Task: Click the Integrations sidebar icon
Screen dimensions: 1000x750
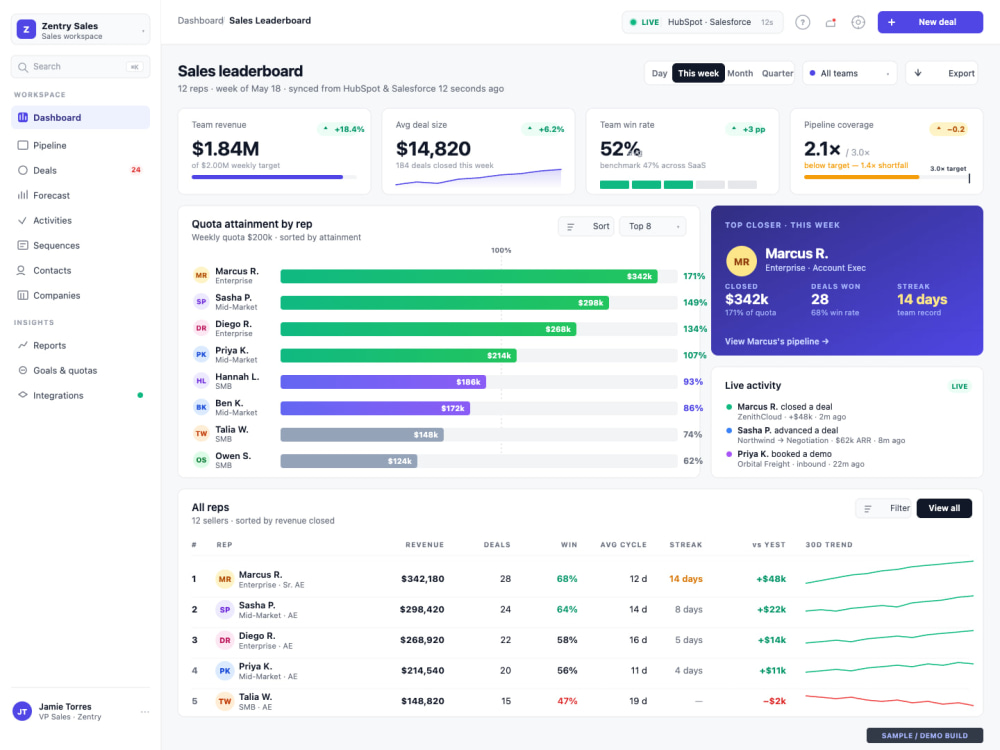Action: 23,395
